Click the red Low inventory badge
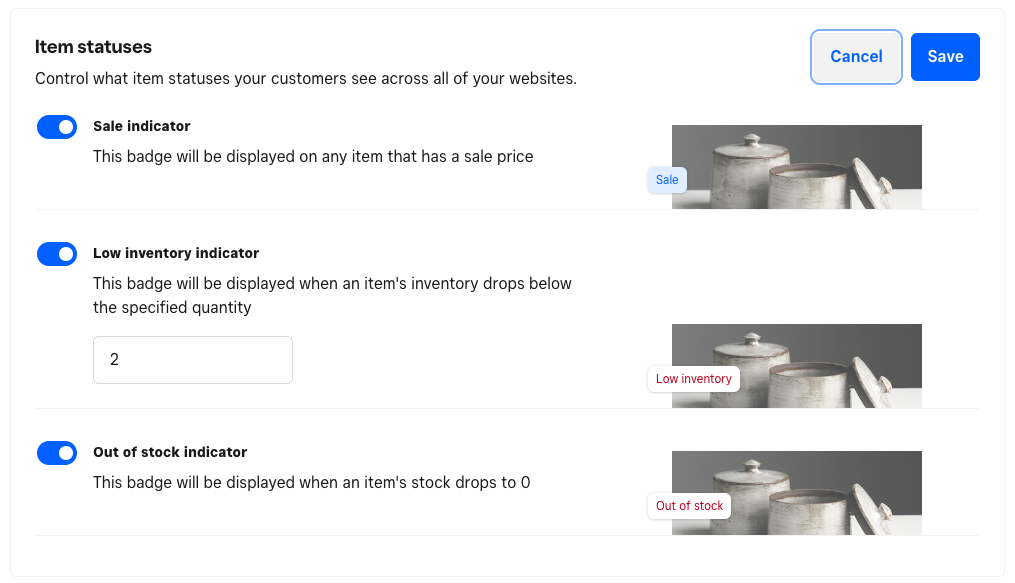 click(x=693, y=379)
